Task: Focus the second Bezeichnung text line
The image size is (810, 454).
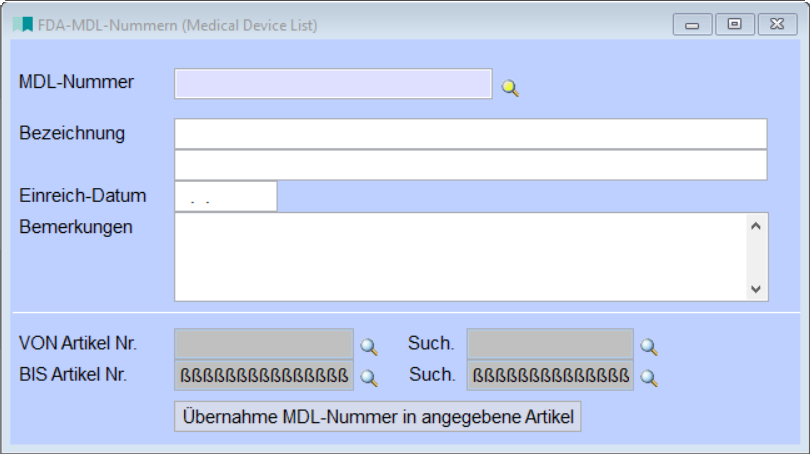Action: (470, 165)
